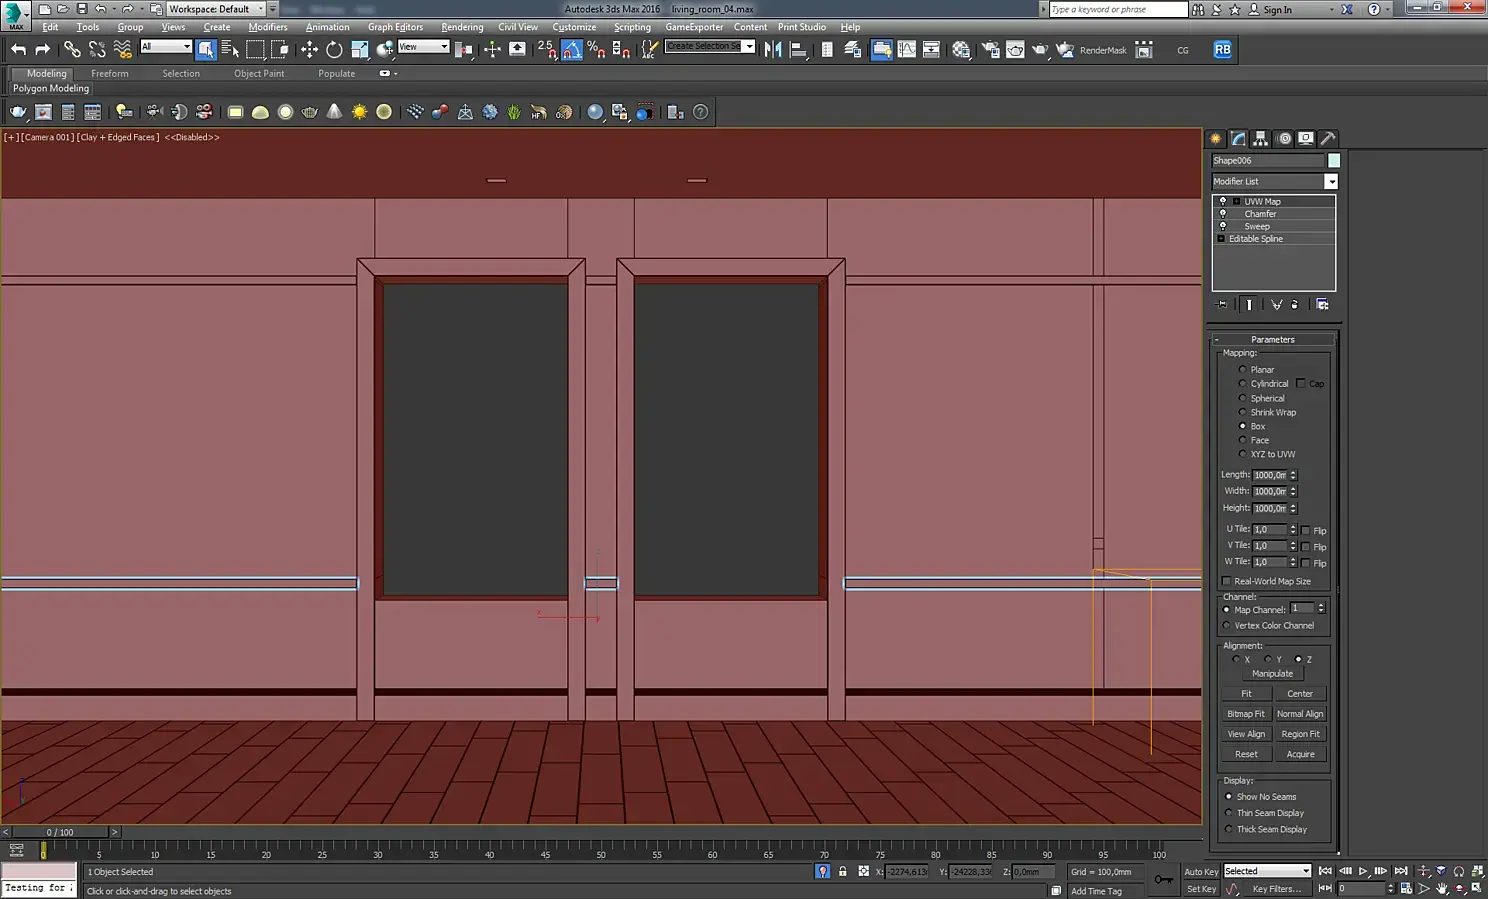Open the Utilities hammer panel
Screen dimensions: 1488x899
coord(1328,139)
